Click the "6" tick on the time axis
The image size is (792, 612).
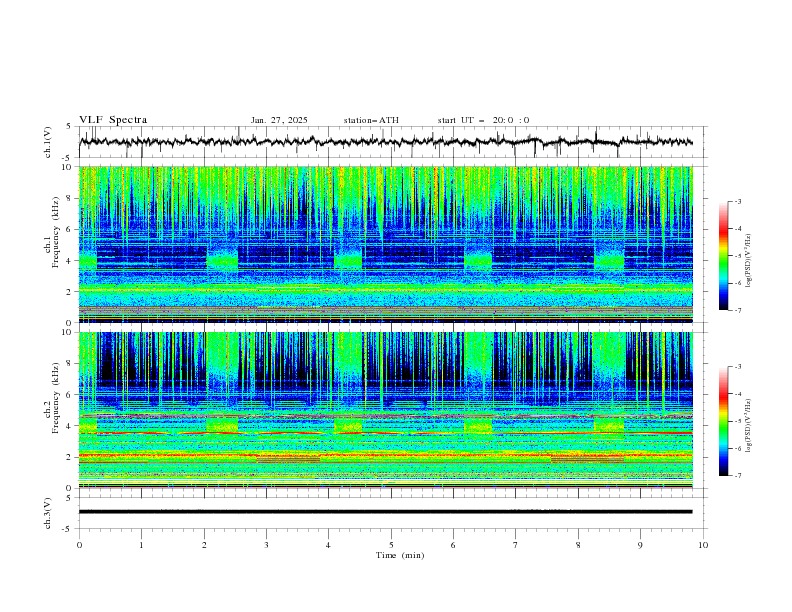pos(453,545)
